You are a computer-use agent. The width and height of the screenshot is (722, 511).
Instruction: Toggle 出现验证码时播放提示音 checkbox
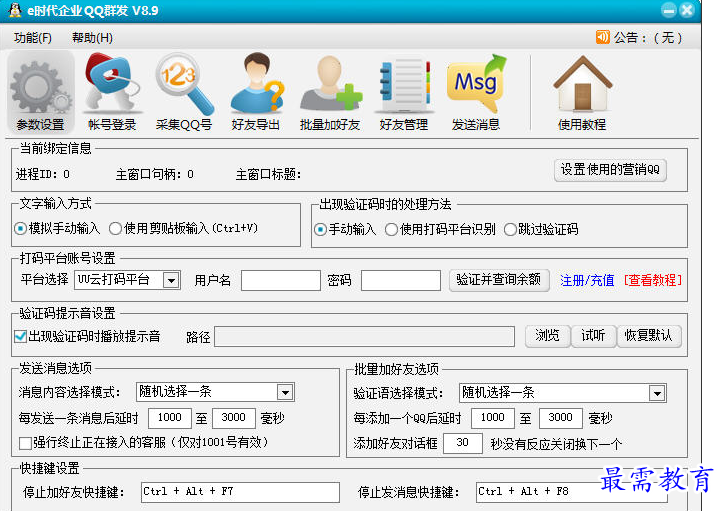pyautogui.click(x=21, y=337)
